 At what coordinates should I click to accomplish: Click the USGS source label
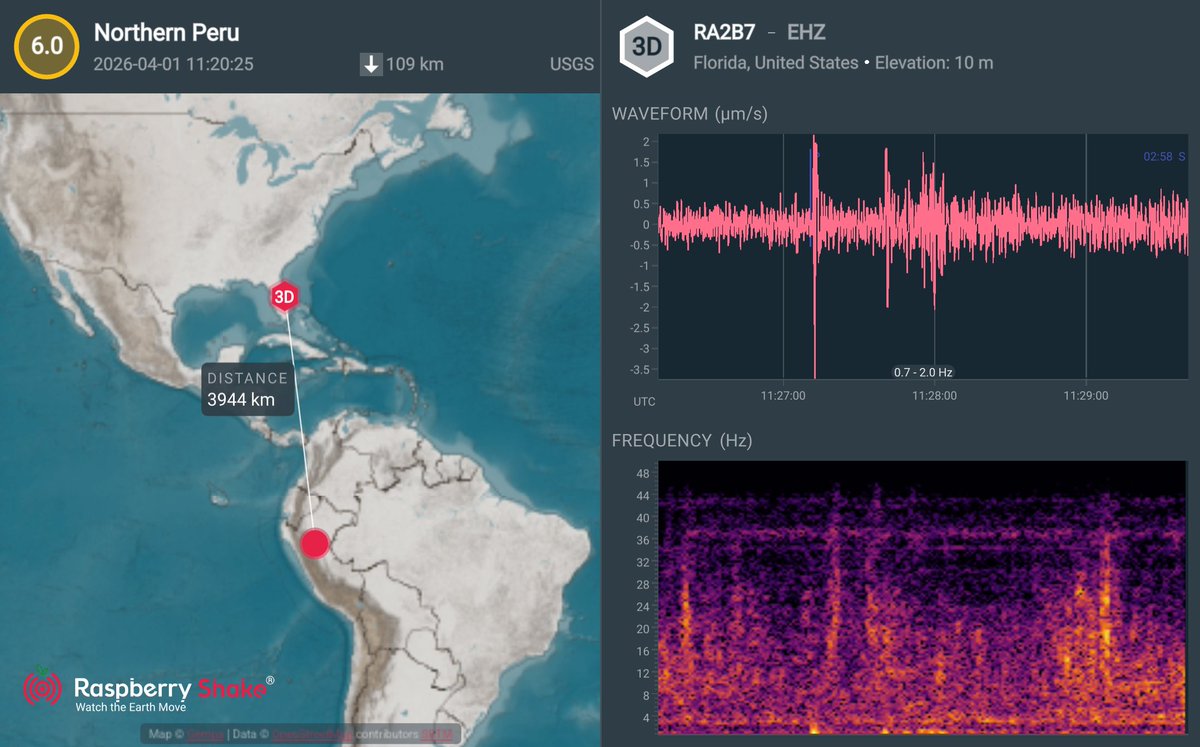572,65
